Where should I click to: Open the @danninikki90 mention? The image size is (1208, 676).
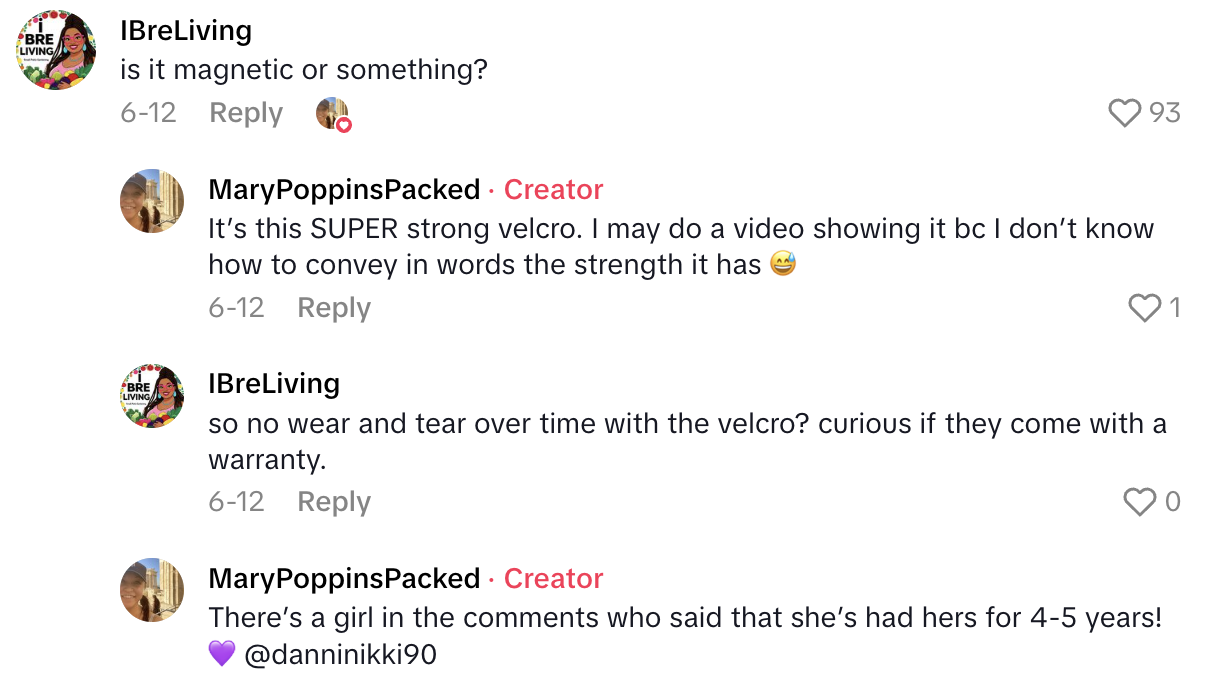(340, 655)
